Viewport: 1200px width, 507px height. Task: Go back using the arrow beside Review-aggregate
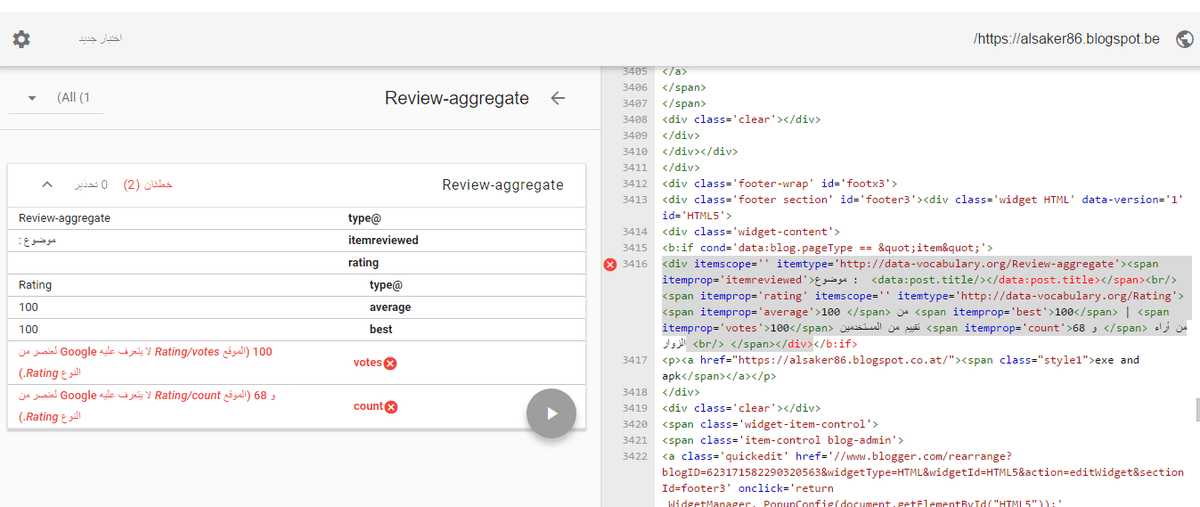(x=558, y=98)
